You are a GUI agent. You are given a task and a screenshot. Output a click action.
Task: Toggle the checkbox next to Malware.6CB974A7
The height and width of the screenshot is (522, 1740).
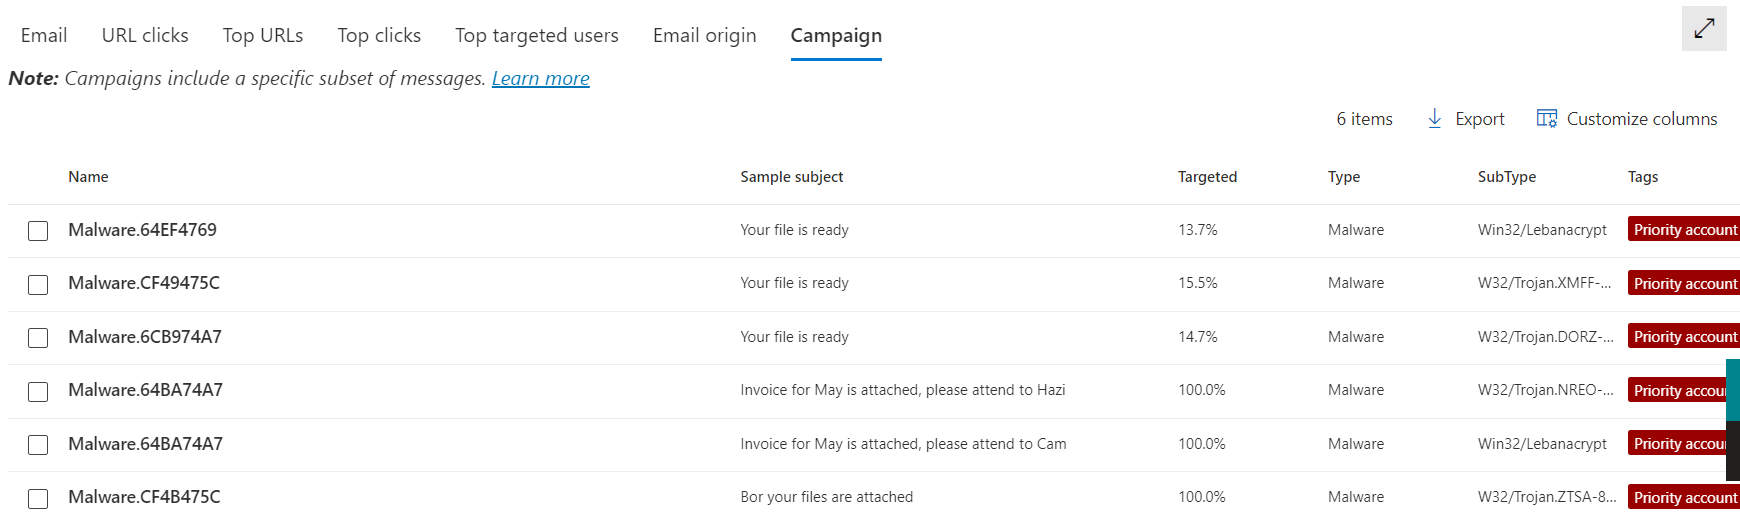coord(38,338)
